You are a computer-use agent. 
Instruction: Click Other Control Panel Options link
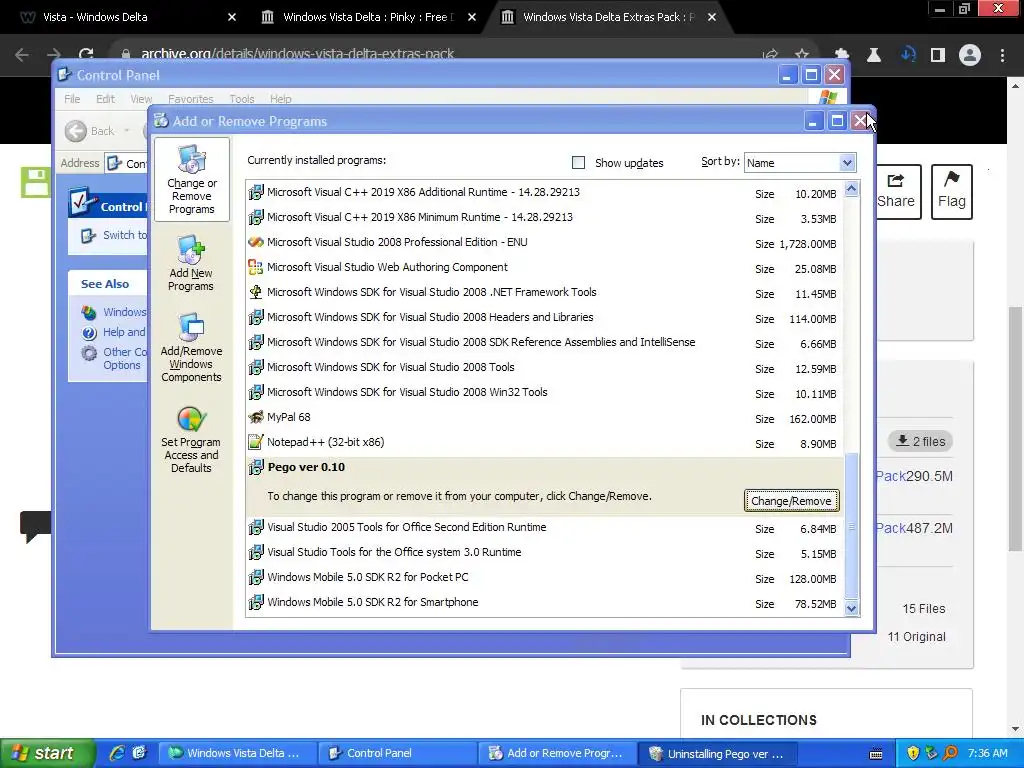124,359
